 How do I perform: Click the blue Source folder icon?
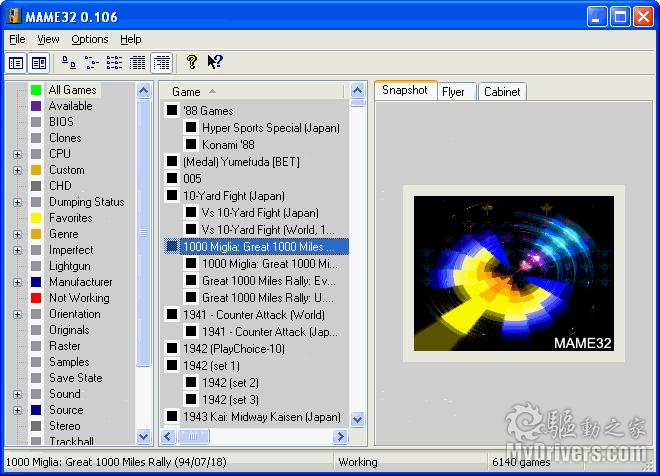click(36, 410)
